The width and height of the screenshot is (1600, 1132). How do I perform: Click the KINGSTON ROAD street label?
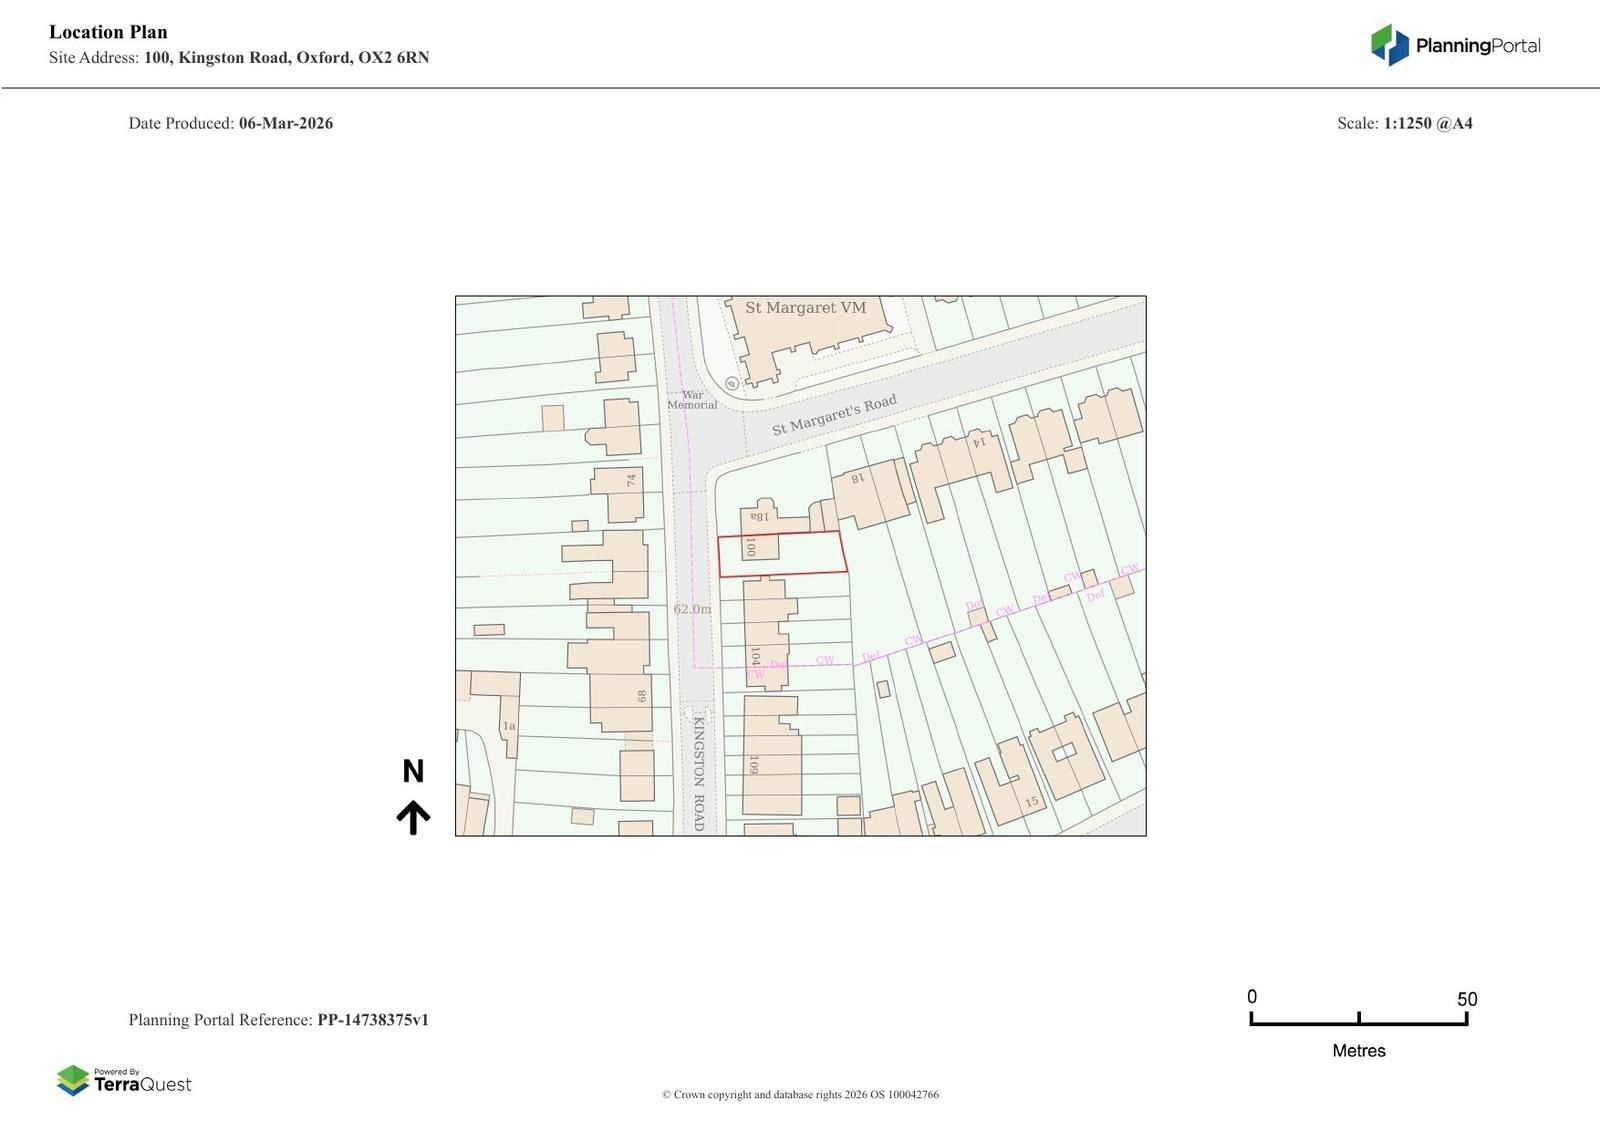tap(699, 773)
